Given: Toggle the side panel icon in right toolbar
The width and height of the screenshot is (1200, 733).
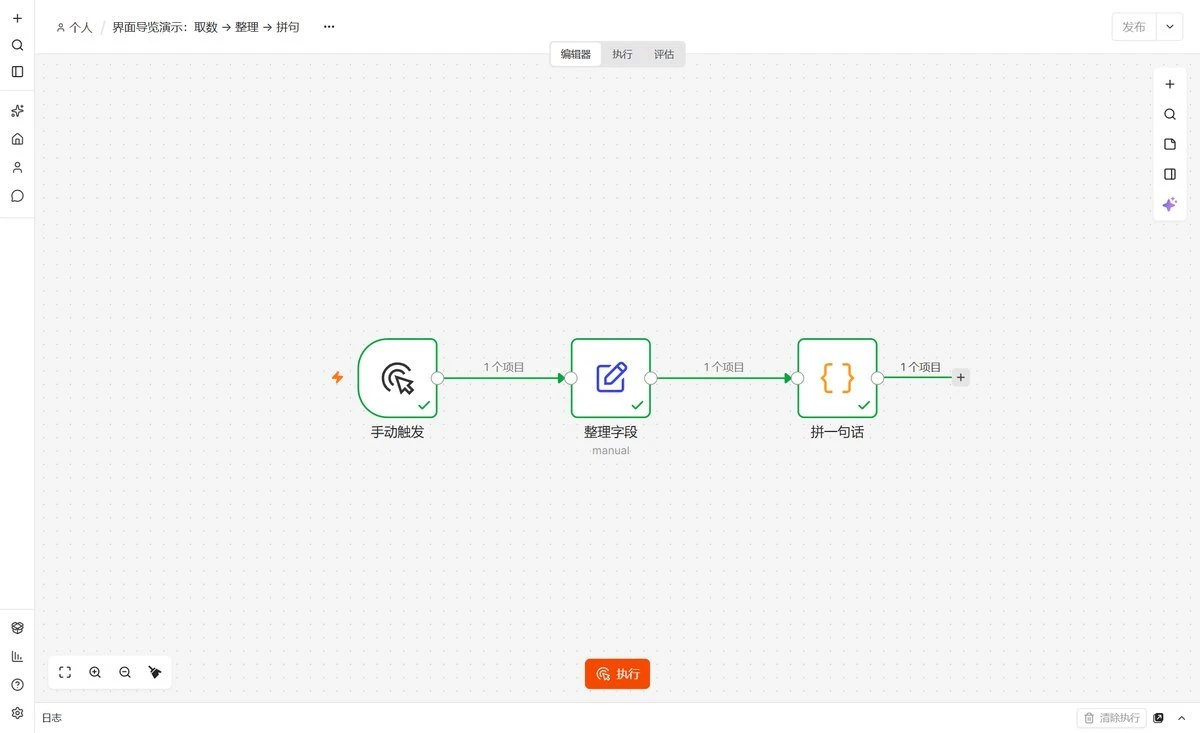Looking at the screenshot, I should pyautogui.click(x=1170, y=174).
